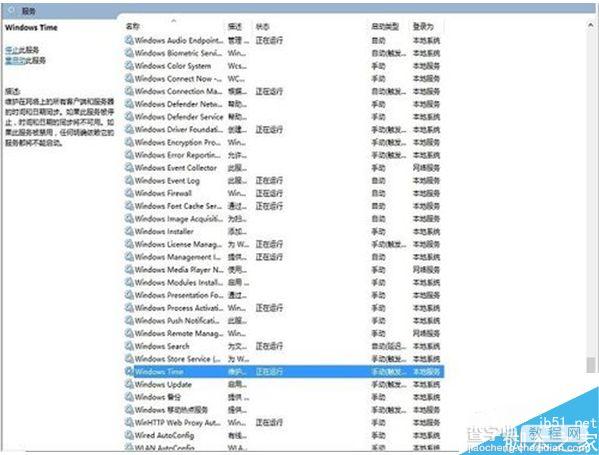Select the Windows Remote Management service name
The width and height of the screenshot is (599, 455).
(x=179, y=333)
